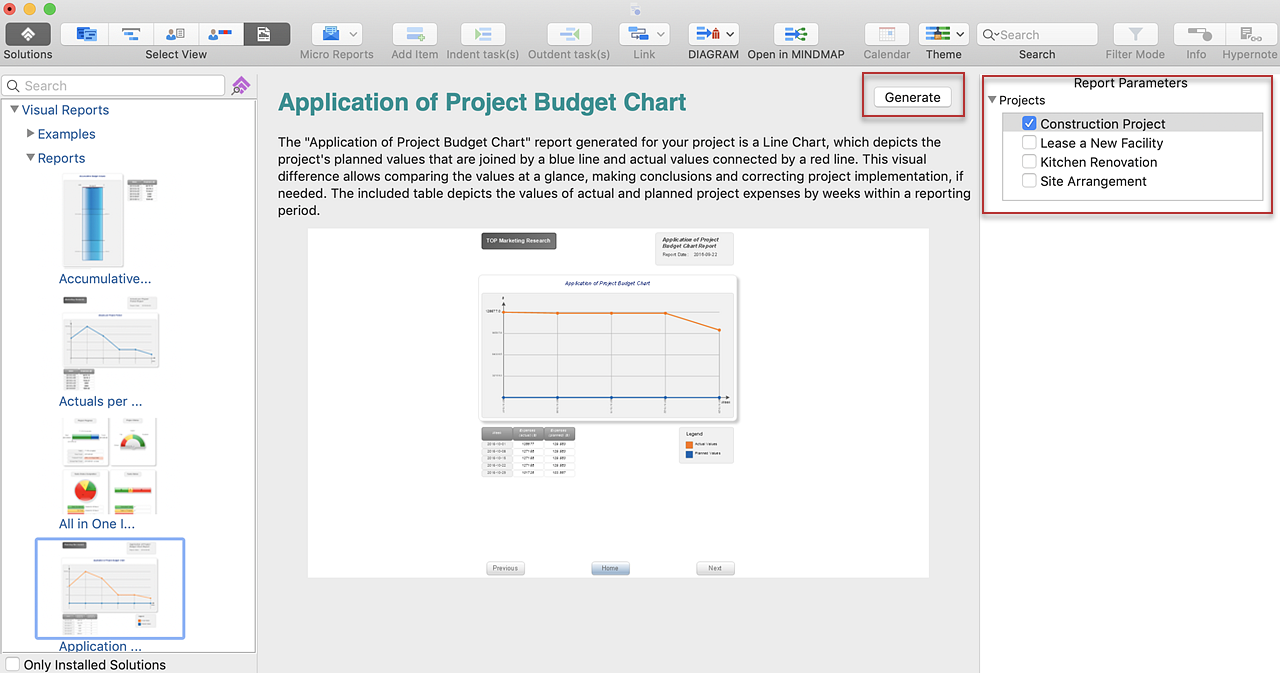Click the Outdent task(s) icon
This screenshot has width=1280, height=673.
pyautogui.click(x=569, y=34)
